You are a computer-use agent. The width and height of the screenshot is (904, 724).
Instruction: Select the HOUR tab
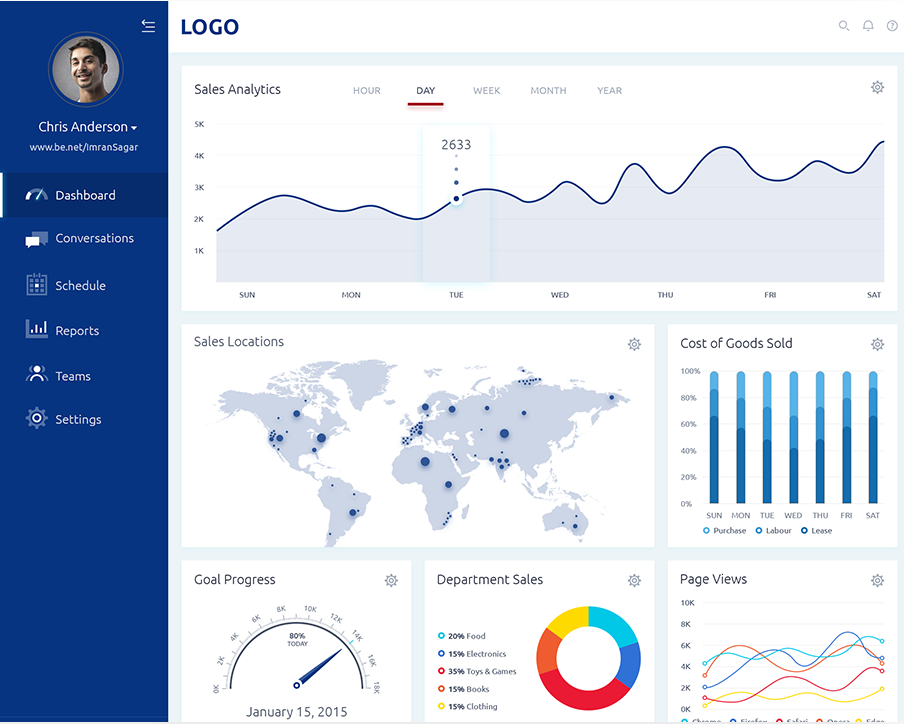(x=366, y=91)
